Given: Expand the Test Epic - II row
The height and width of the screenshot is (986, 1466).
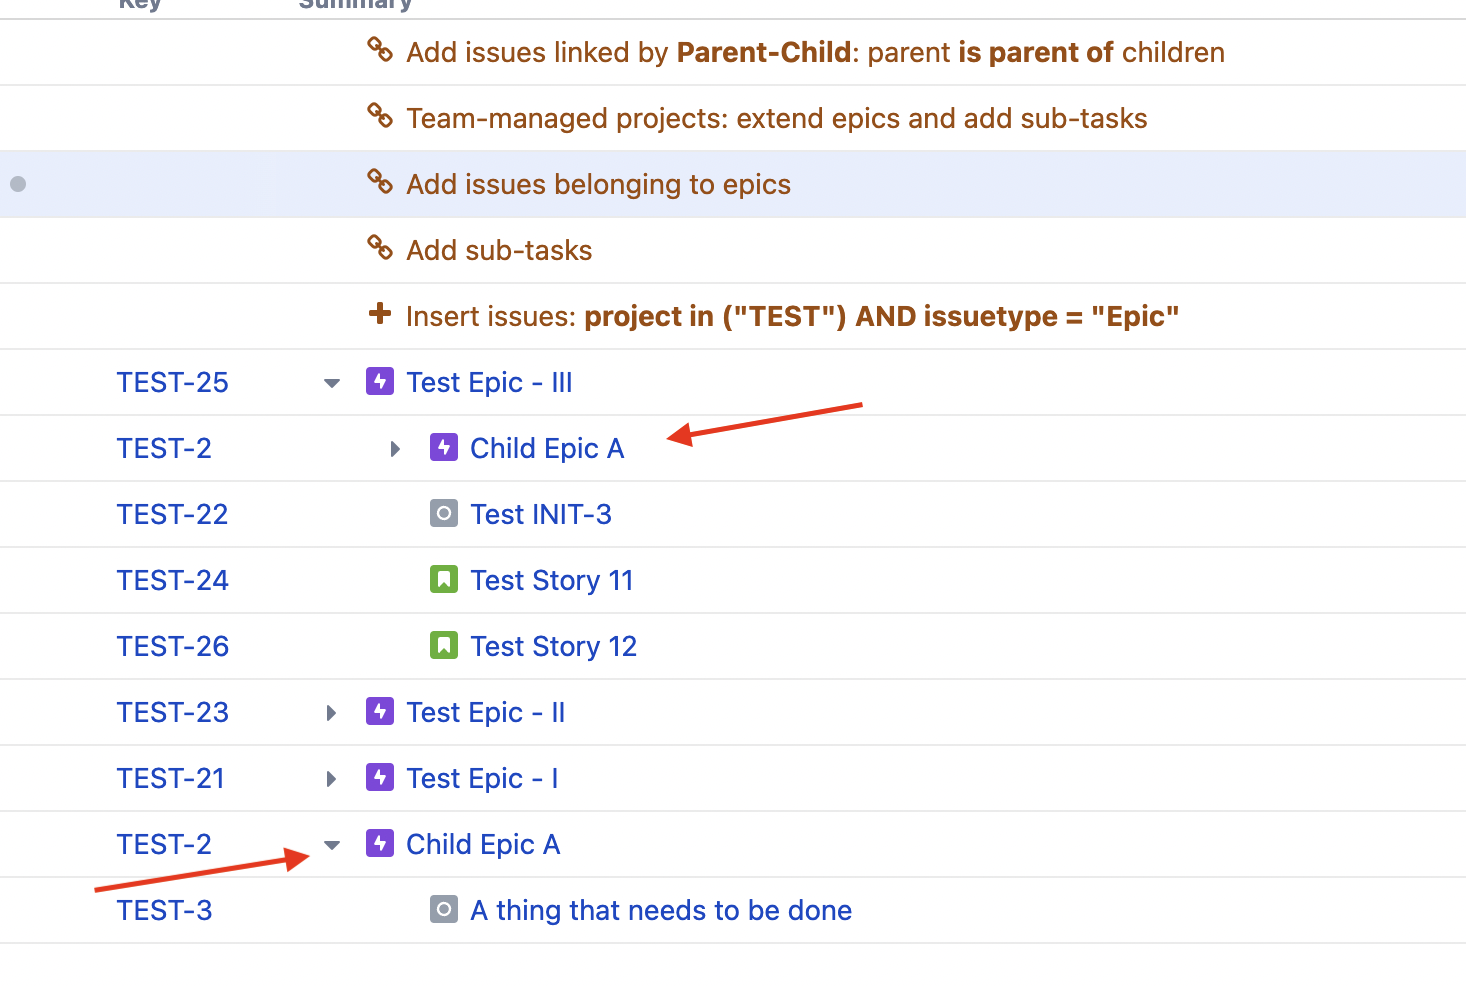Looking at the screenshot, I should [x=332, y=713].
